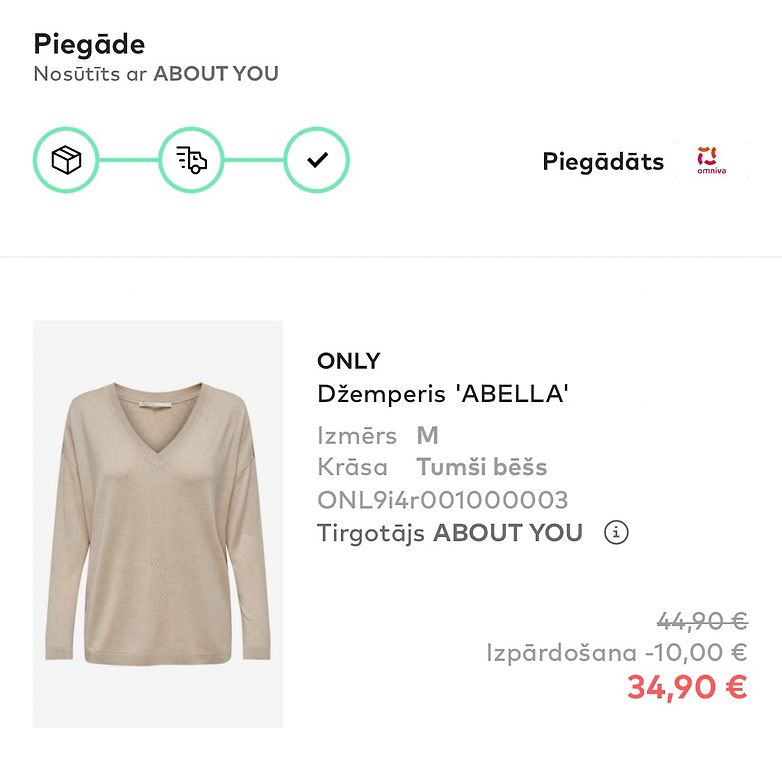Click the red 34,90 € final price

point(687,688)
